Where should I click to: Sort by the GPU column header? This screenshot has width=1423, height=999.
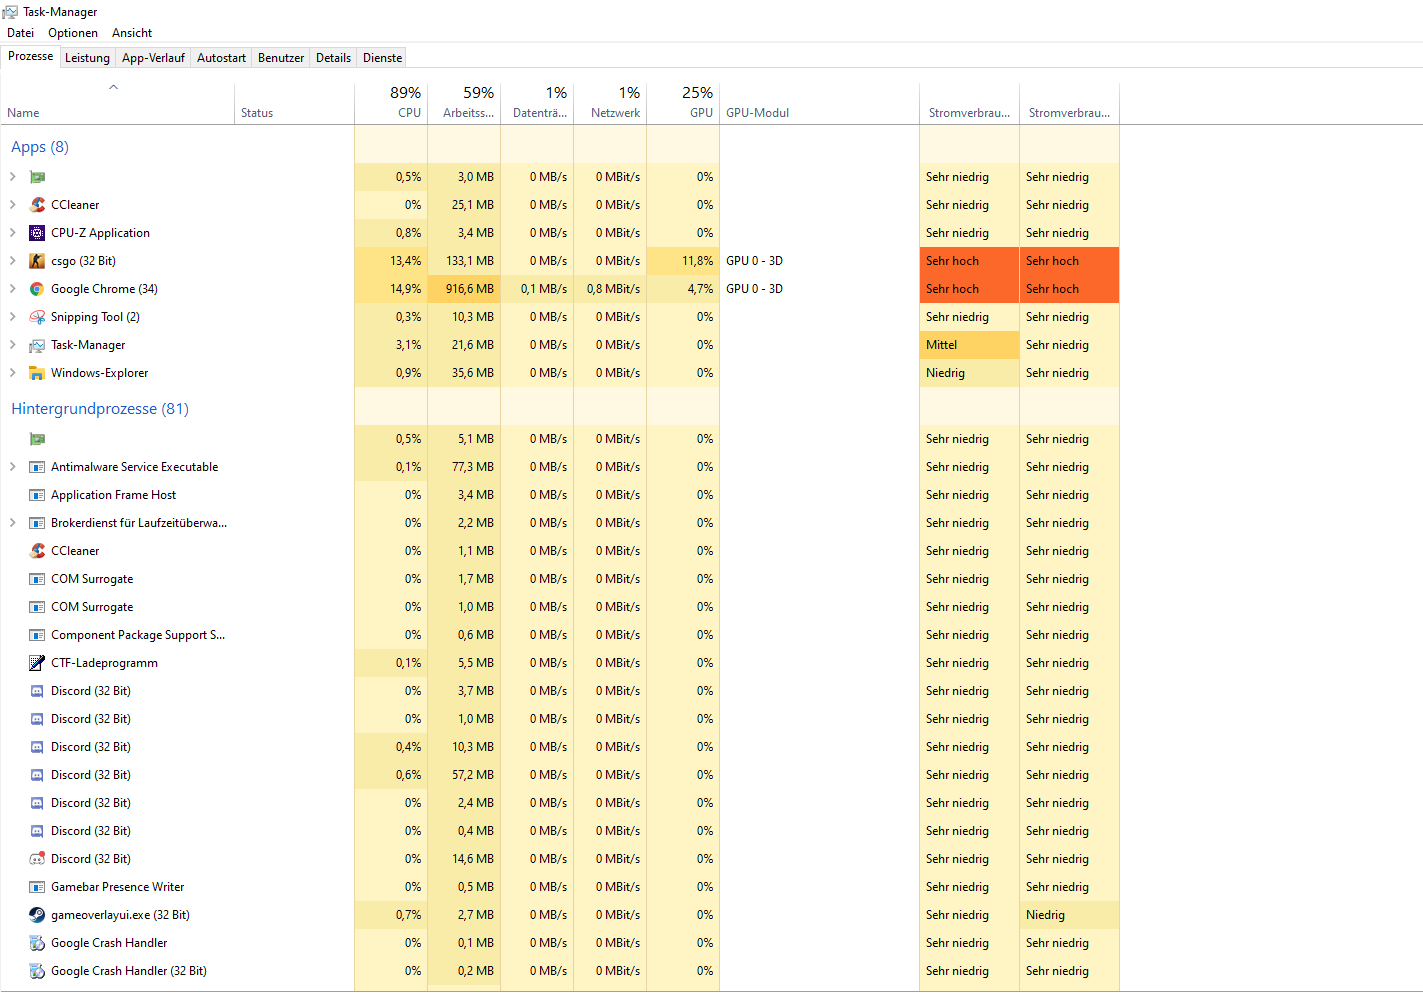[x=683, y=104]
